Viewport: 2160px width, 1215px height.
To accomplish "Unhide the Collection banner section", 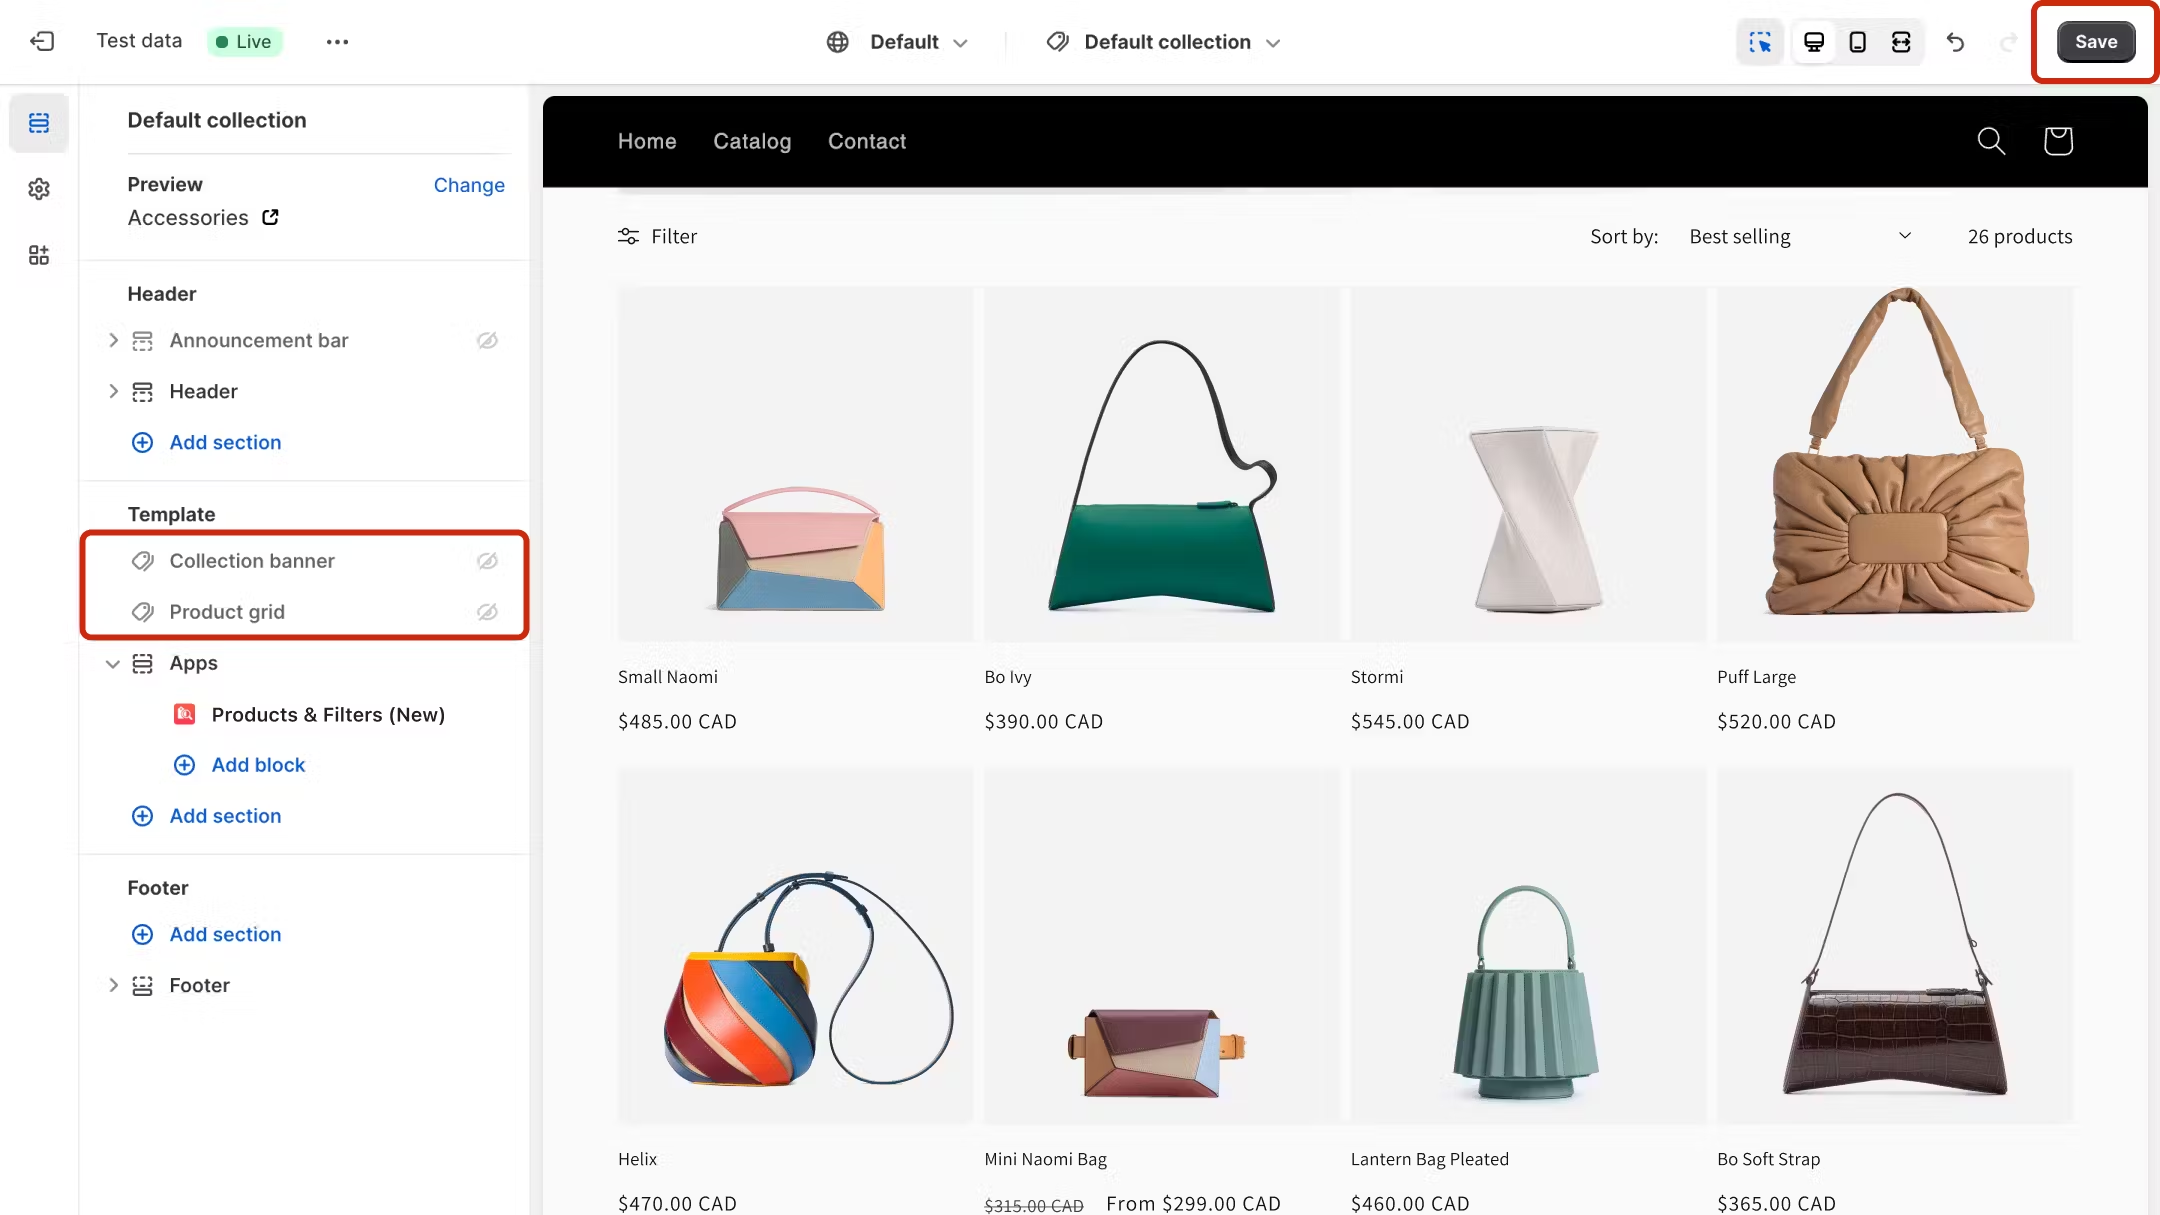I will pyautogui.click(x=487, y=561).
